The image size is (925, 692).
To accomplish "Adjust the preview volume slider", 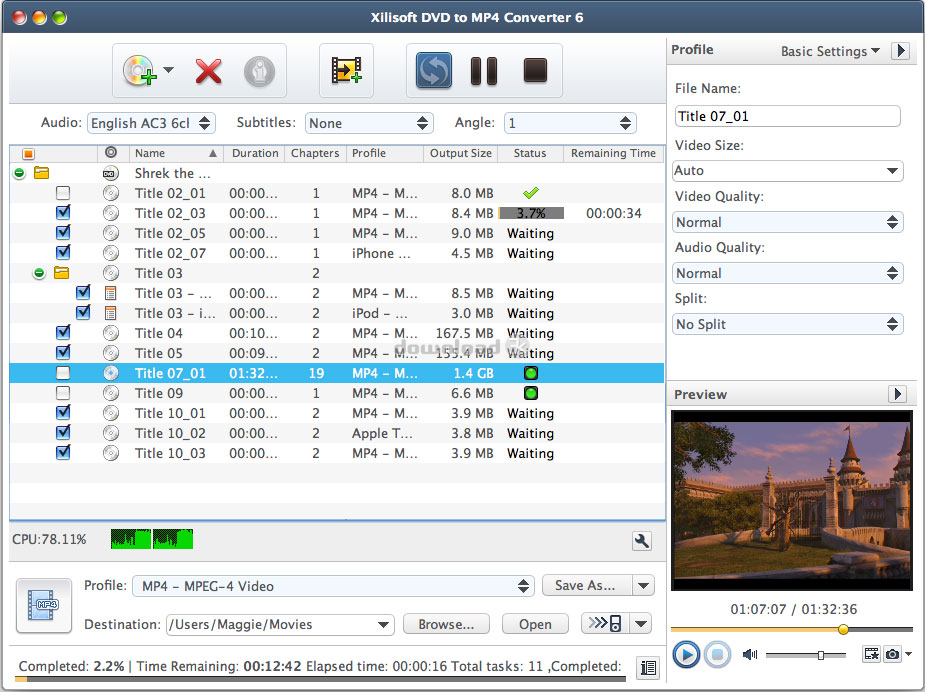I will [819, 655].
